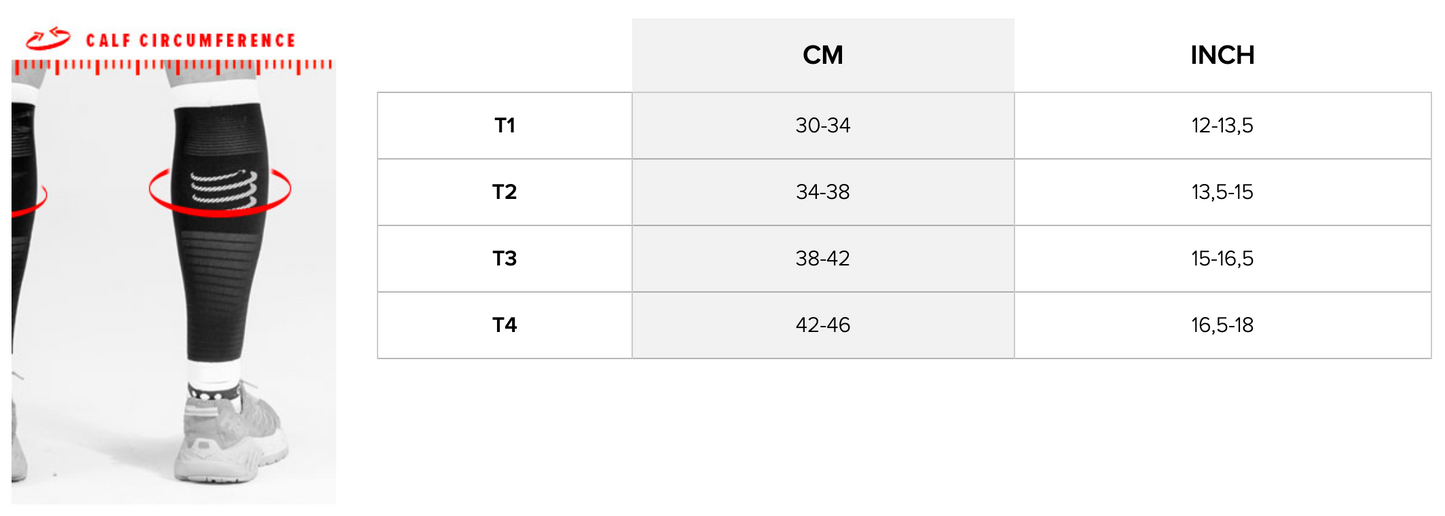The image size is (1445, 516).
Task: Click the red tape measure arrow icon
Action: pos(48,39)
